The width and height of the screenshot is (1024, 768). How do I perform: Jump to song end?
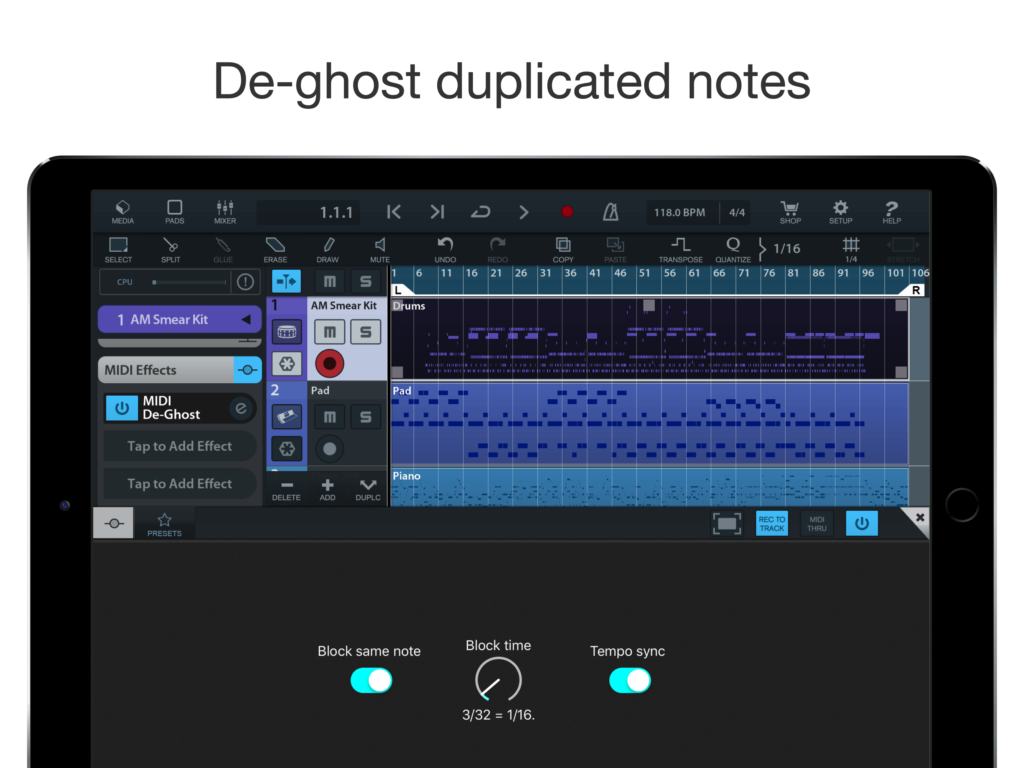[x=437, y=212]
